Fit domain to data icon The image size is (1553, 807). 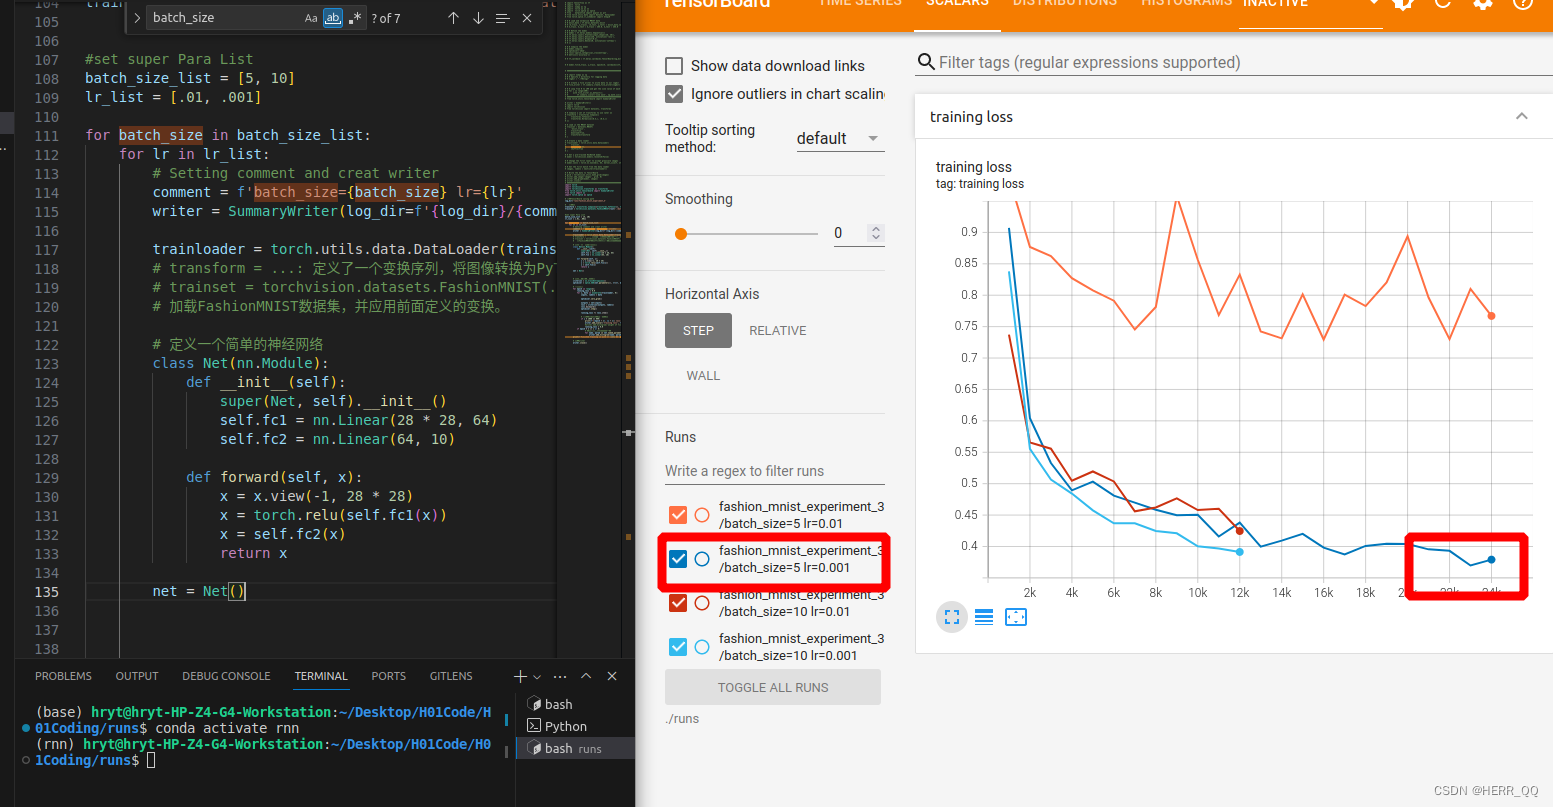pyautogui.click(x=1016, y=617)
